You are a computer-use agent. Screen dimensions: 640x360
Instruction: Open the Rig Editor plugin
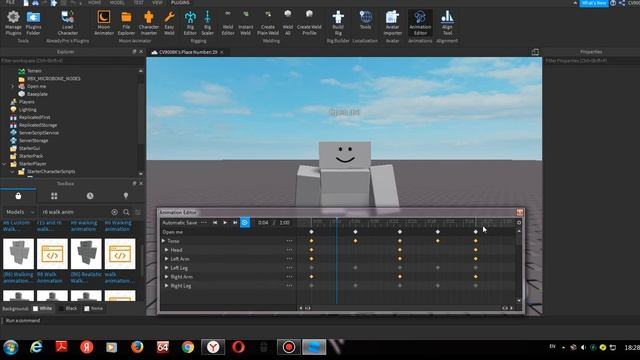point(190,23)
